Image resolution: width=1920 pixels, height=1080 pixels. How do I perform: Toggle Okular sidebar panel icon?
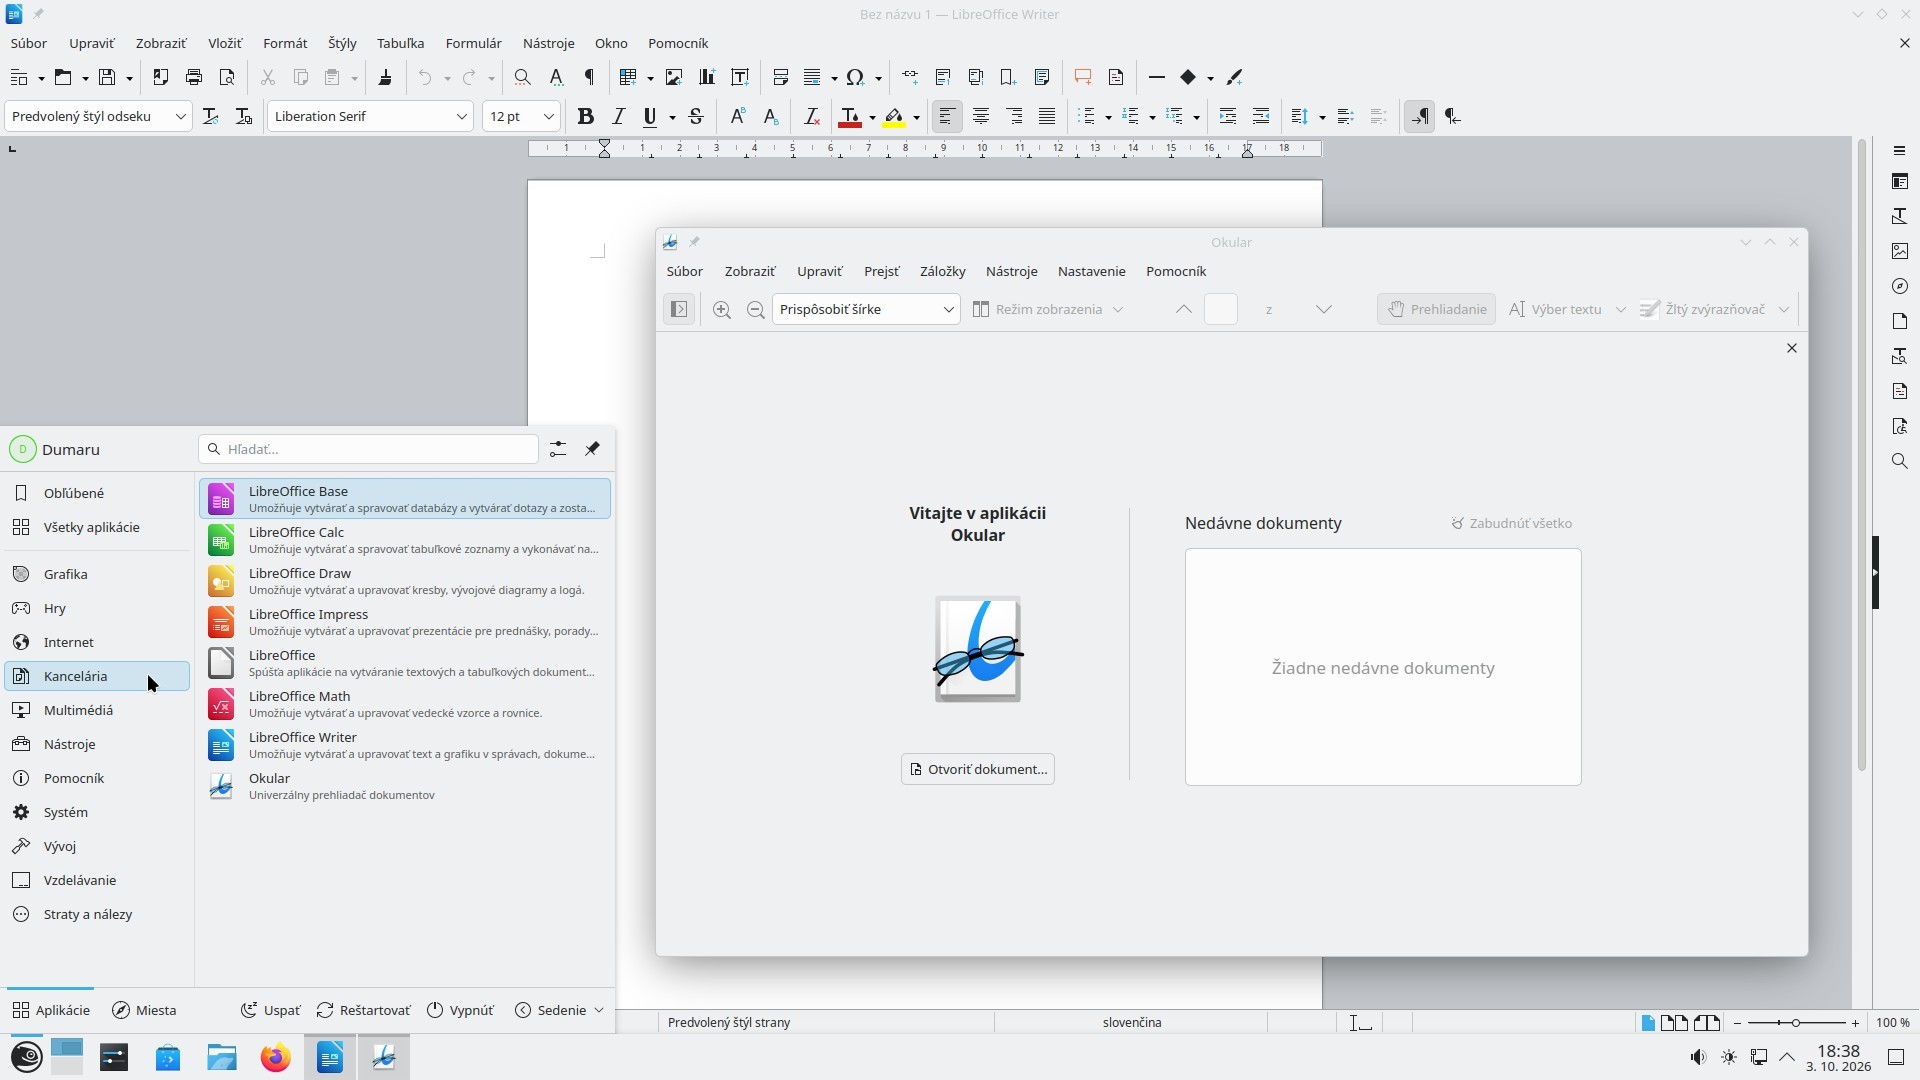pyautogui.click(x=679, y=310)
